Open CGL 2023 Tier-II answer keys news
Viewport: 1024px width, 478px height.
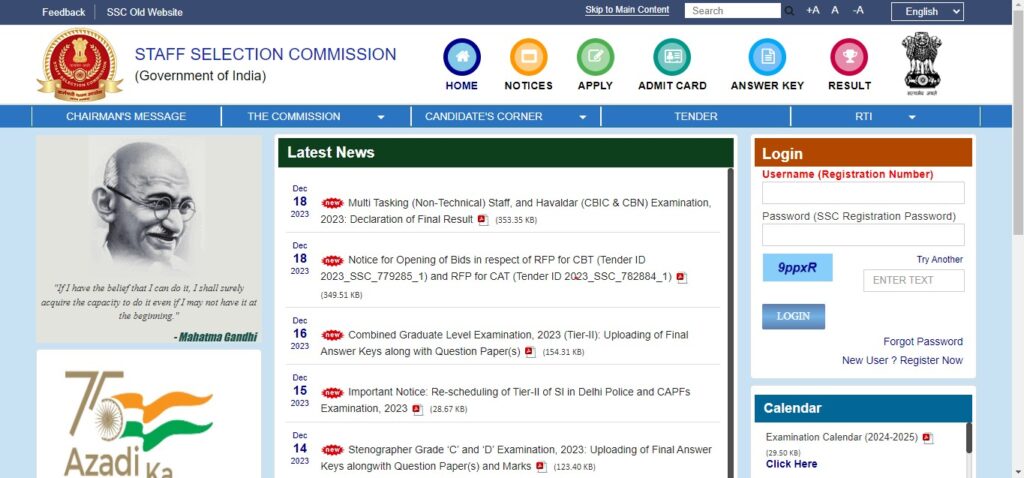(x=504, y=343)
